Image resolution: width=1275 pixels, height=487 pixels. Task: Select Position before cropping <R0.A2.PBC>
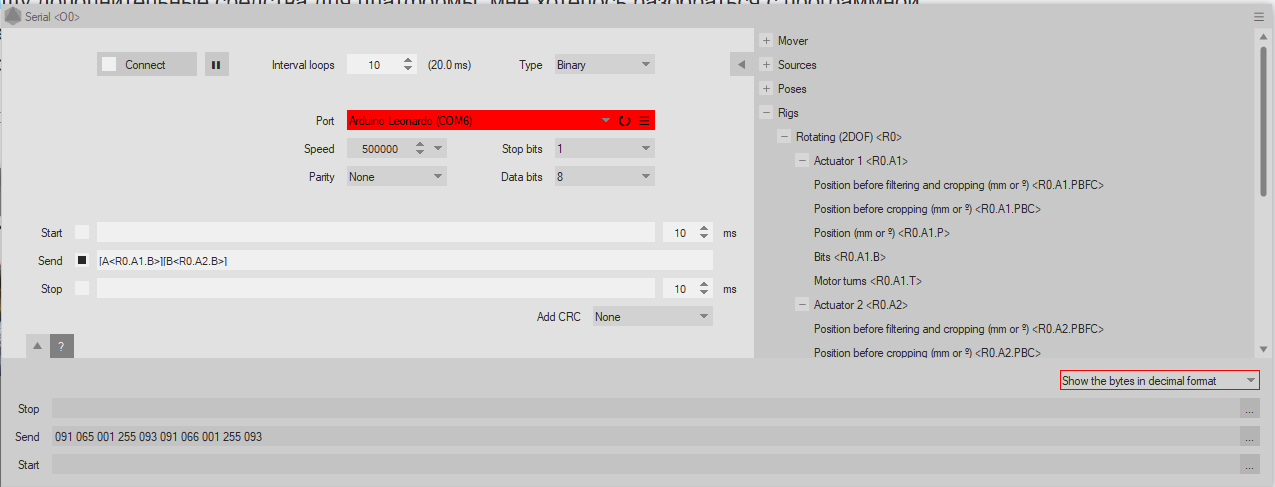tap(928, 353)
